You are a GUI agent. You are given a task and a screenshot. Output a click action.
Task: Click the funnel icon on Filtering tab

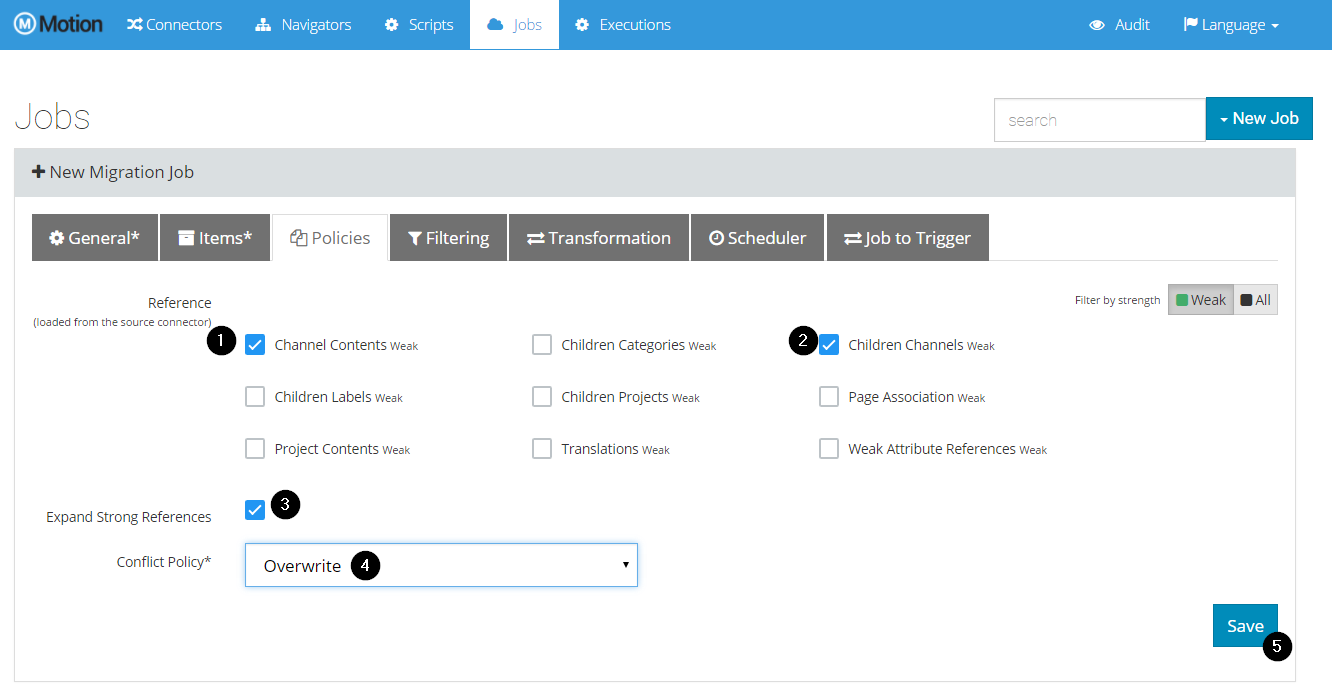click(x=415, y=238)
